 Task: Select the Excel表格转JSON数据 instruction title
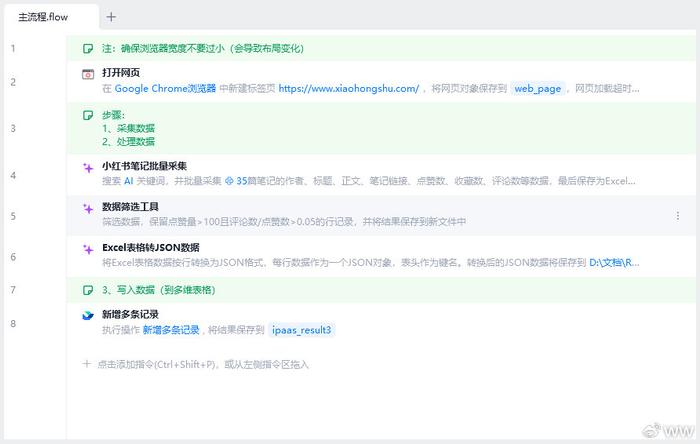tap(151, 248)
